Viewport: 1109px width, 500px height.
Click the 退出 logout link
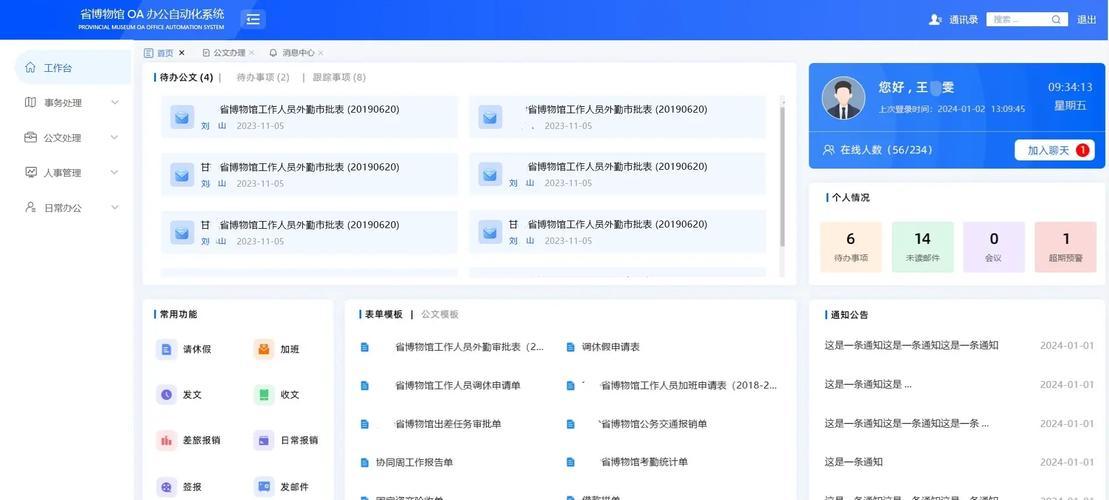1086,20
